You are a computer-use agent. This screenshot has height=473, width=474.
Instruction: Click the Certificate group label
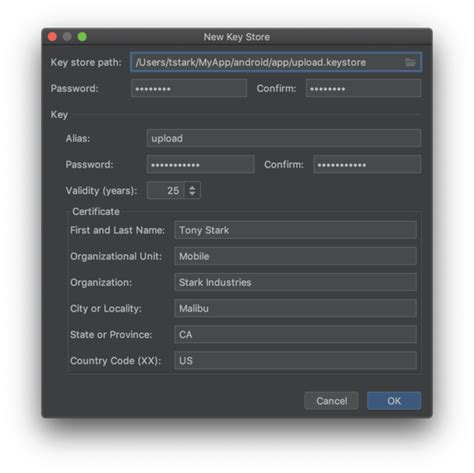[96, 211]
